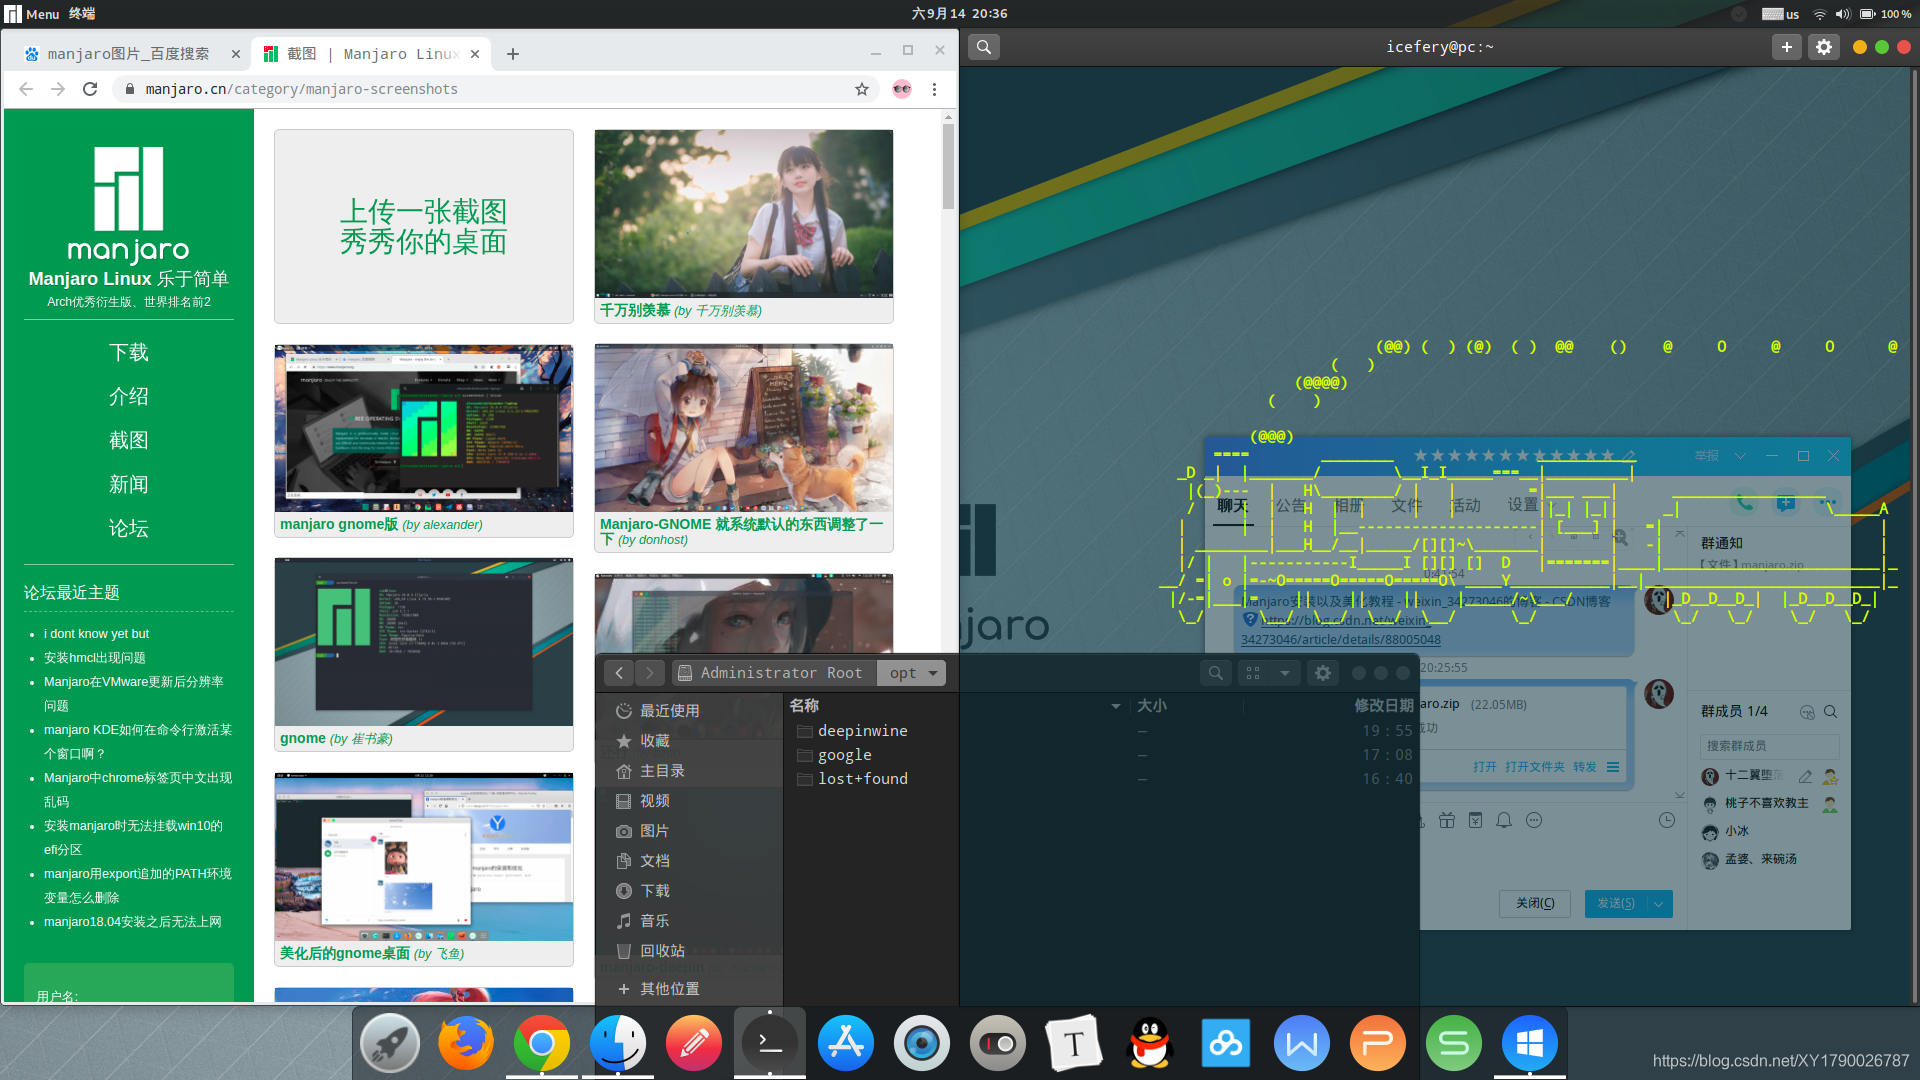Viewport: 1920px width, 1080px height.
Task: Open 介绍 in the site sidebar
Action: 129,396
